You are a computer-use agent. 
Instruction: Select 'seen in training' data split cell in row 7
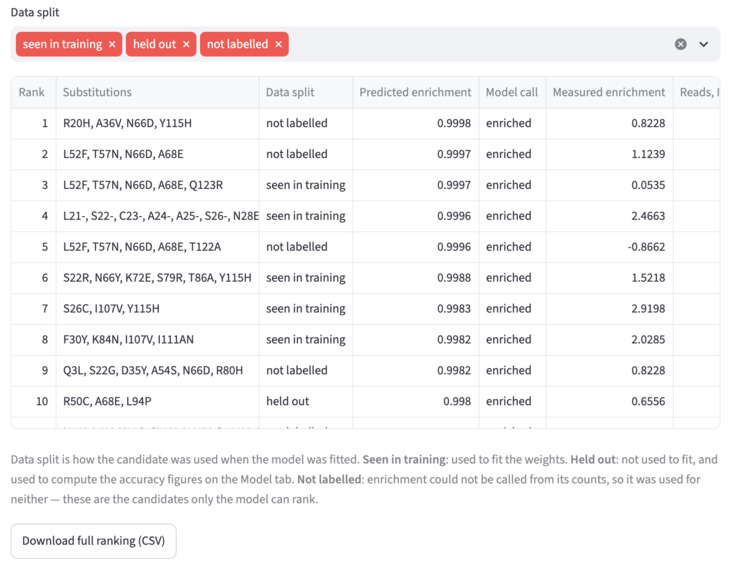coord(306,309)
